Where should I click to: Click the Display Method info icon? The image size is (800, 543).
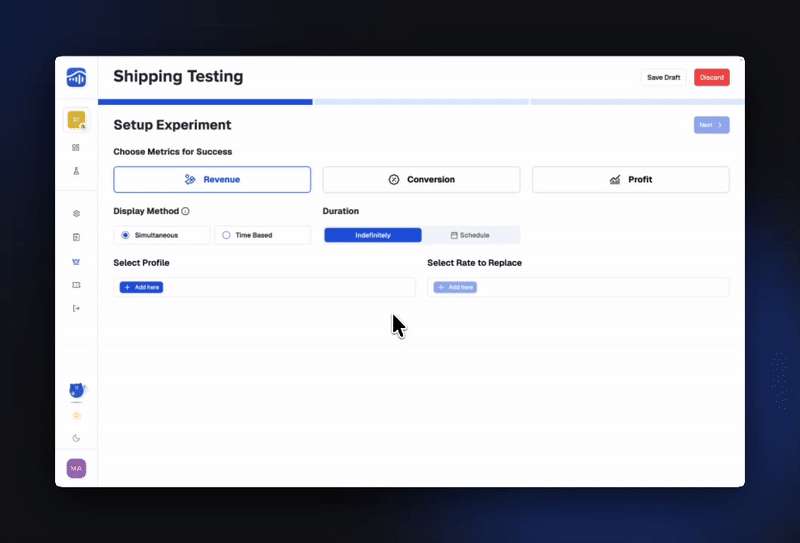tap(186, 212)
